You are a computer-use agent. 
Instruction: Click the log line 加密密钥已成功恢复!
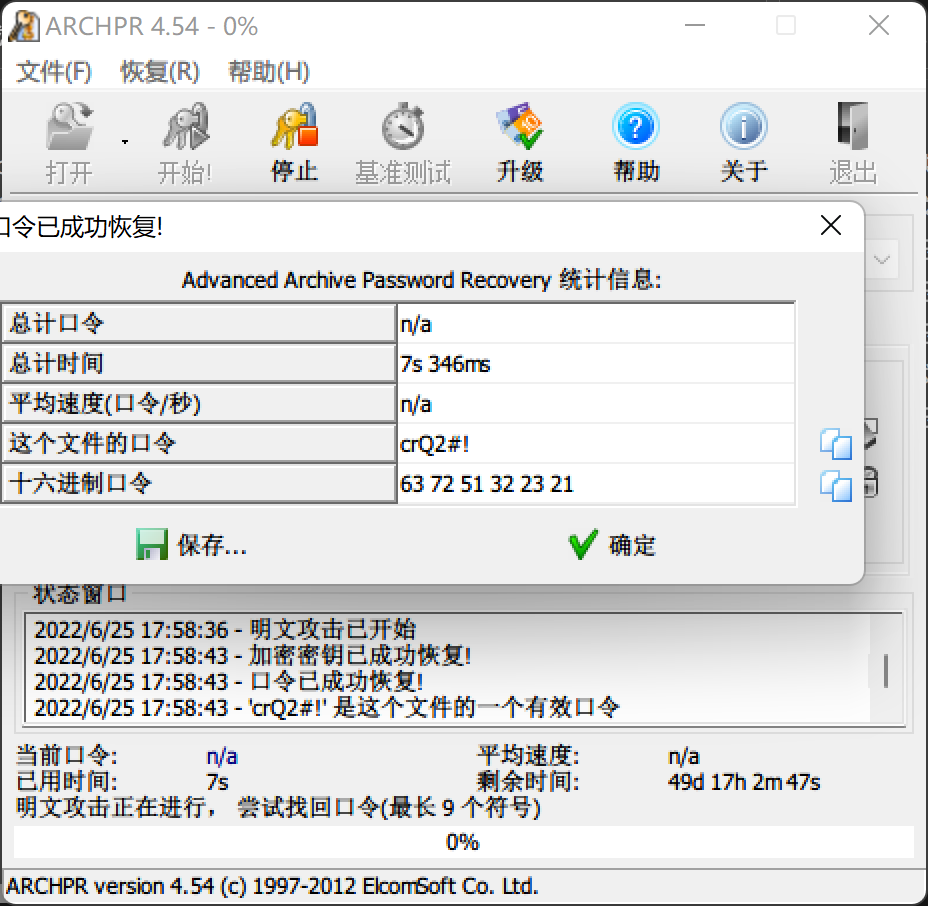pyautogui.click(x=253, y=656)
